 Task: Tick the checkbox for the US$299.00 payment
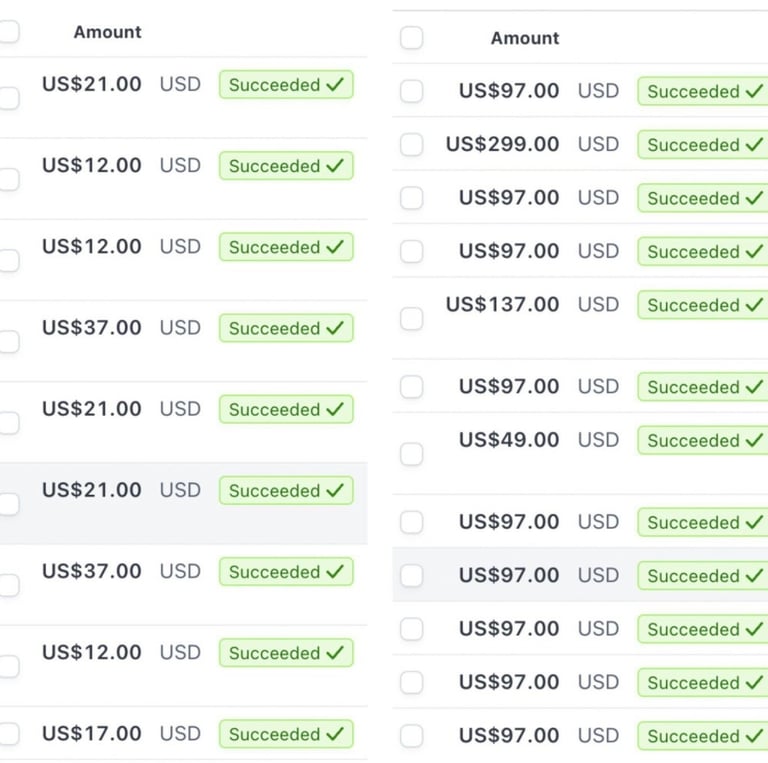[411, 145]
